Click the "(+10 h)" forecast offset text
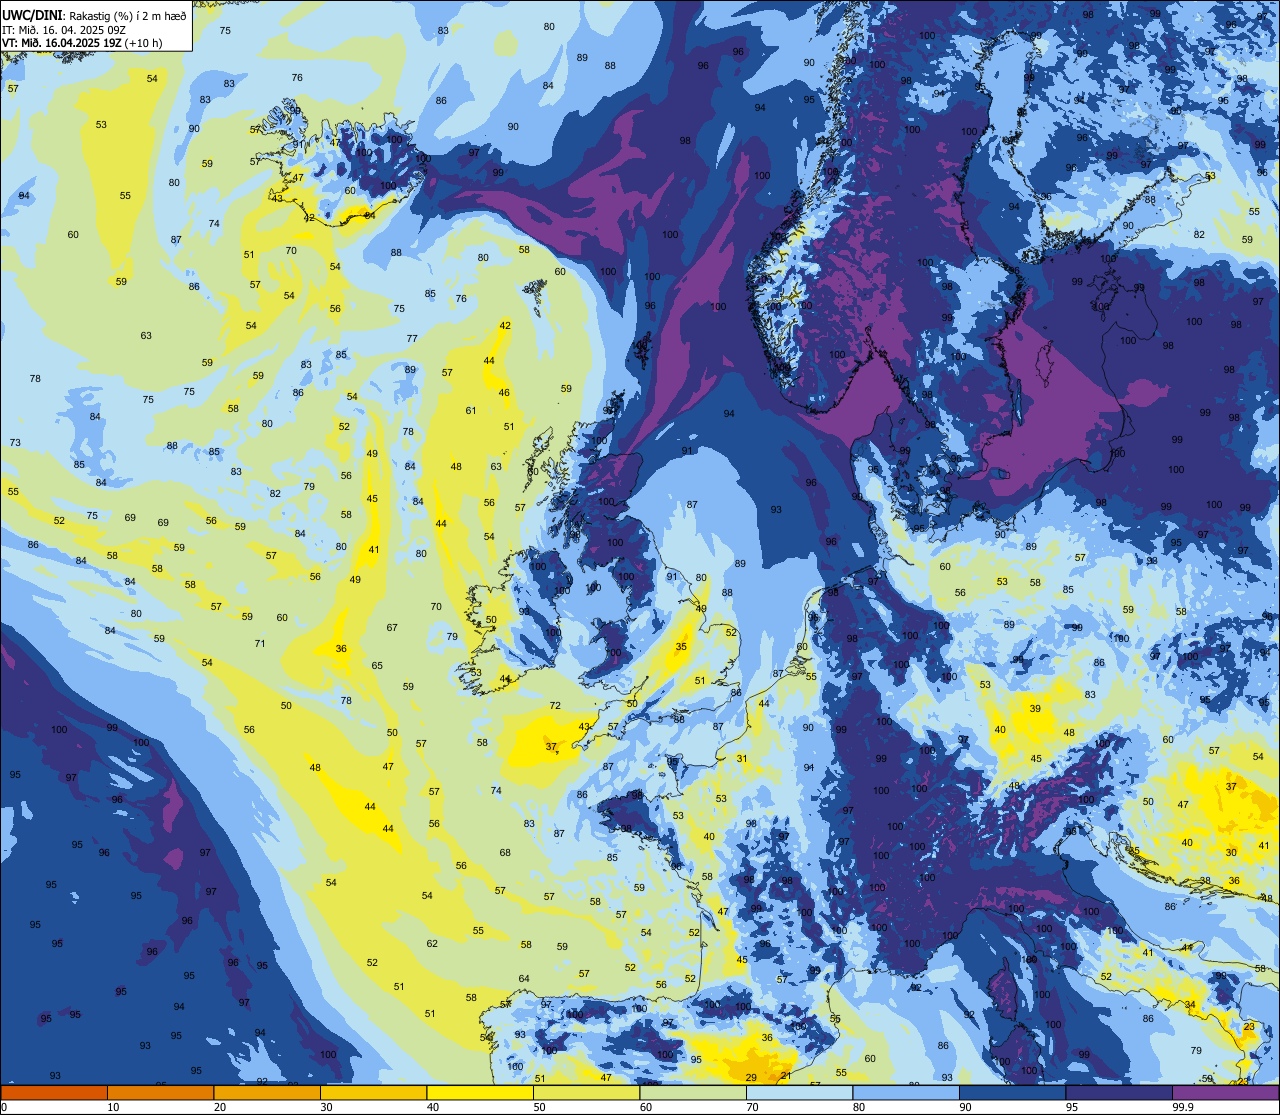Screen dimensions: 1280x1115 (x=144, y=42)
